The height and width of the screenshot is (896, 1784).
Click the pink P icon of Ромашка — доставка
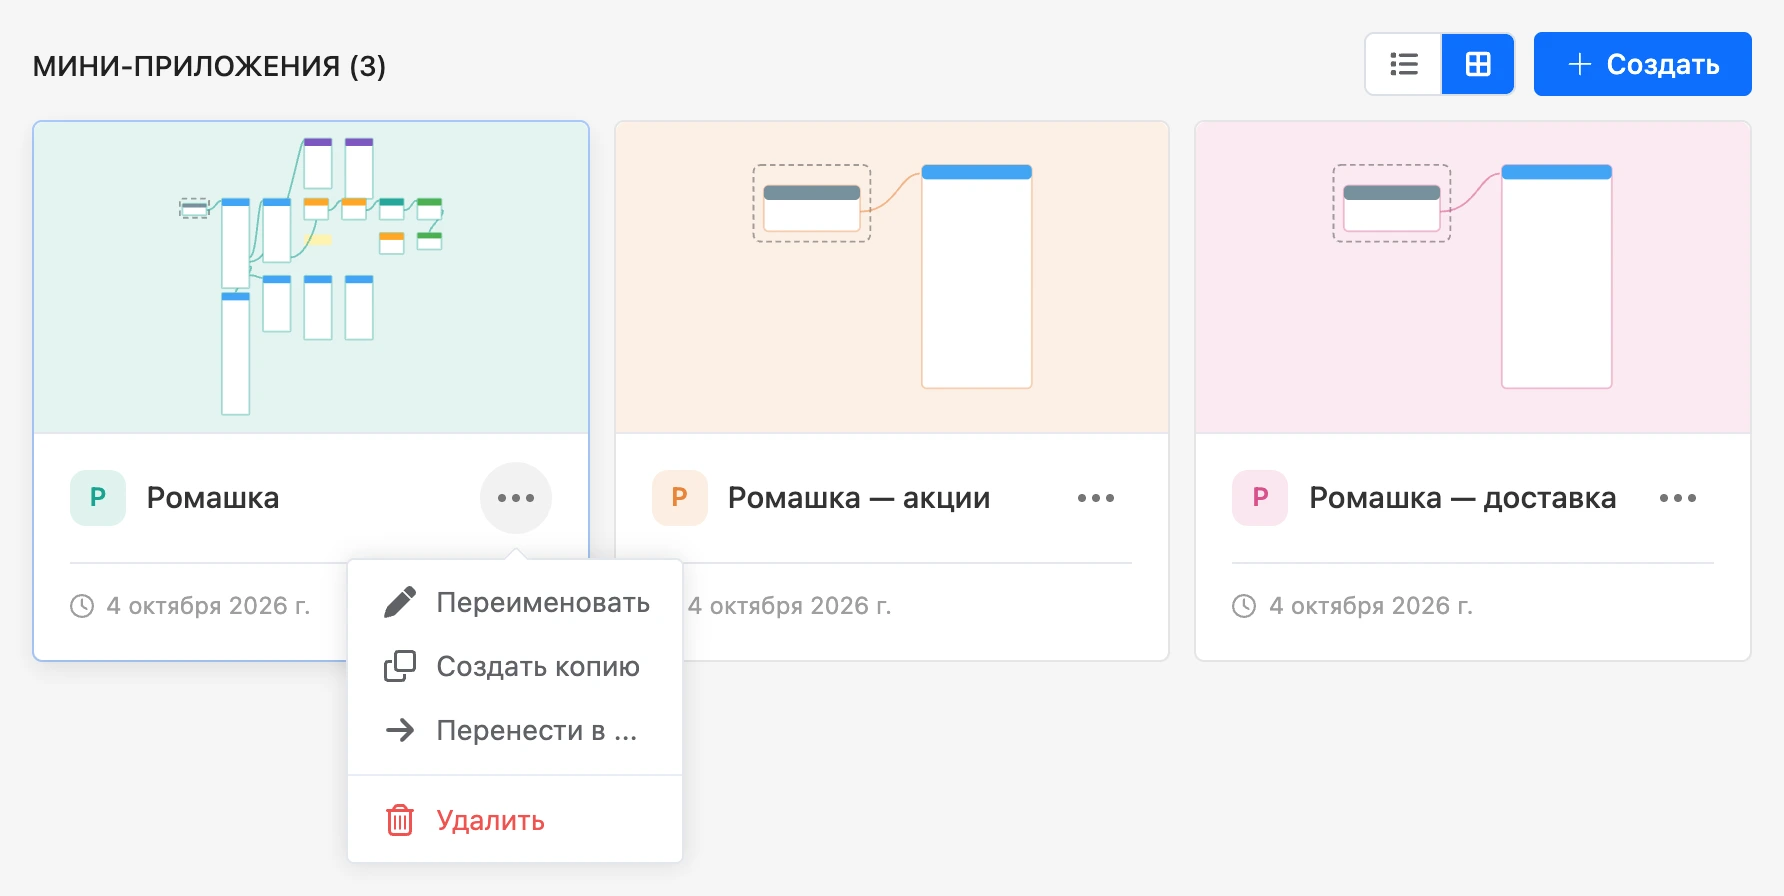(1260, 498)
